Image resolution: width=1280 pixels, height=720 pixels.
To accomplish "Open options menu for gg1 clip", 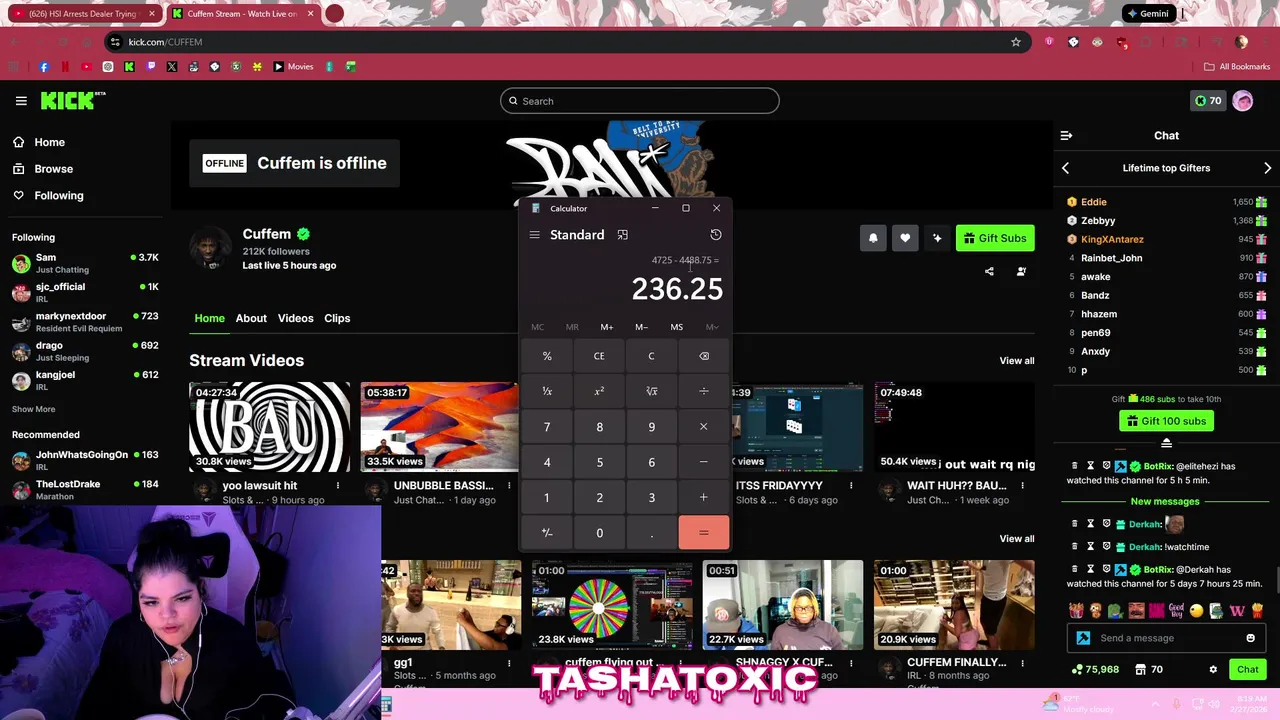I will click(509, 663).
